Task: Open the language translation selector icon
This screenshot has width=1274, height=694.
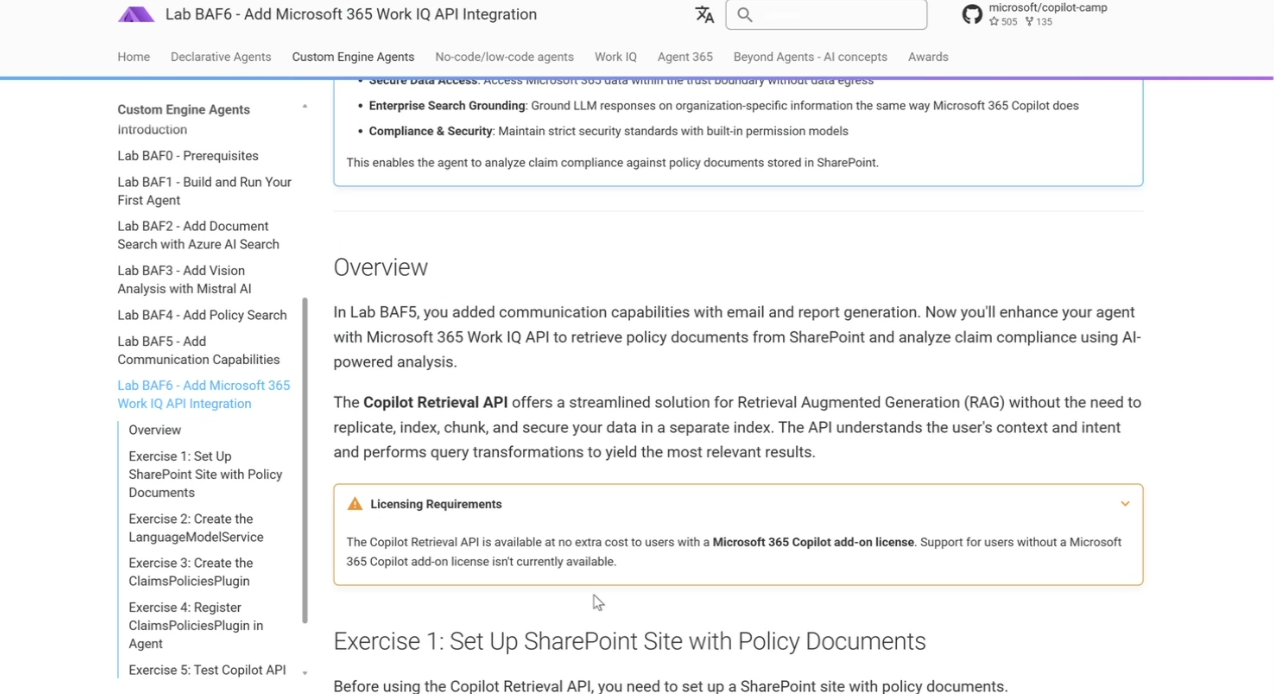Action: pyautogui.click(x=705, y=15)
